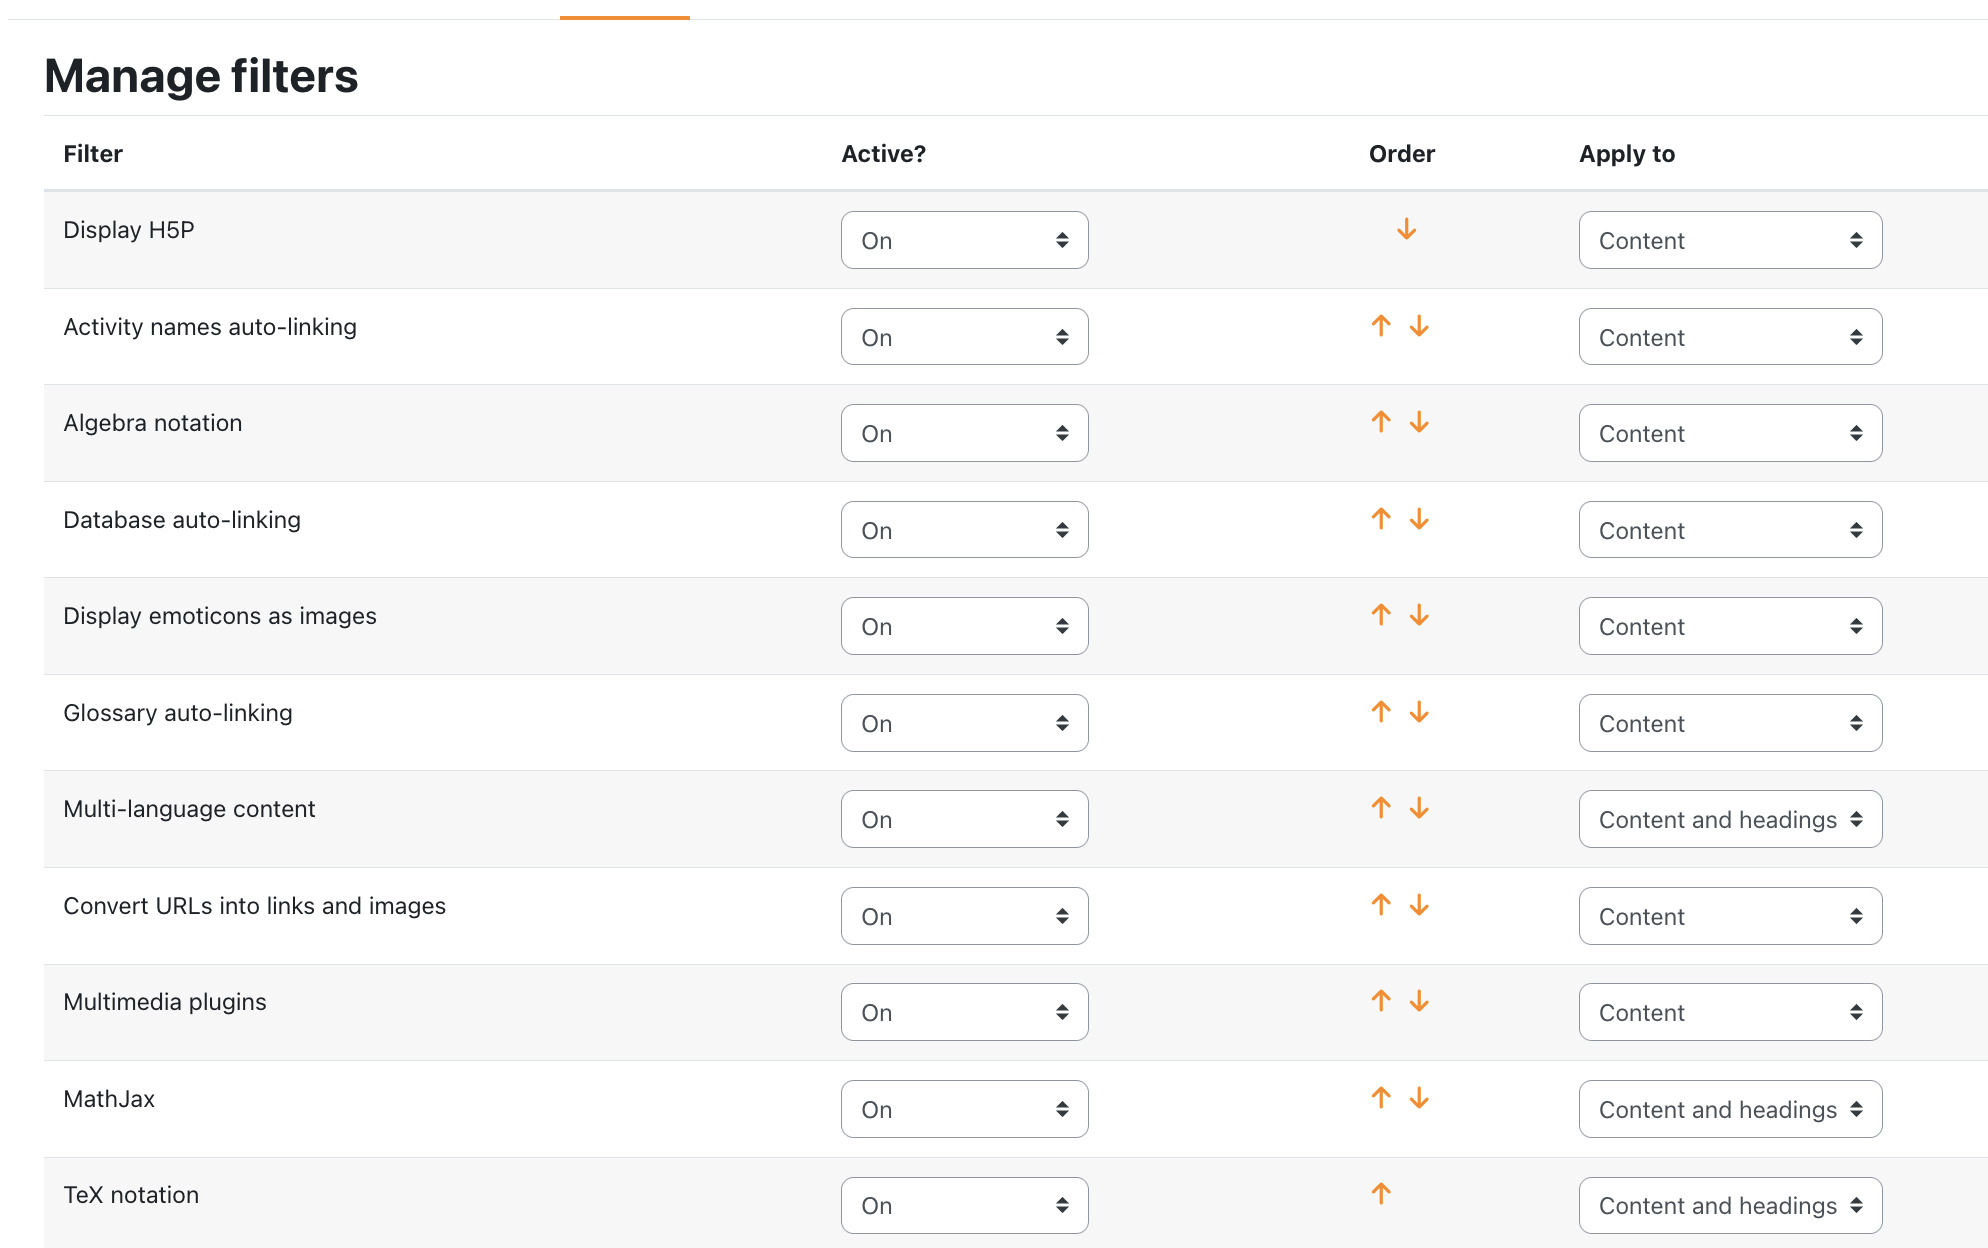Click the Multi-language content filter name

point(189,809)
